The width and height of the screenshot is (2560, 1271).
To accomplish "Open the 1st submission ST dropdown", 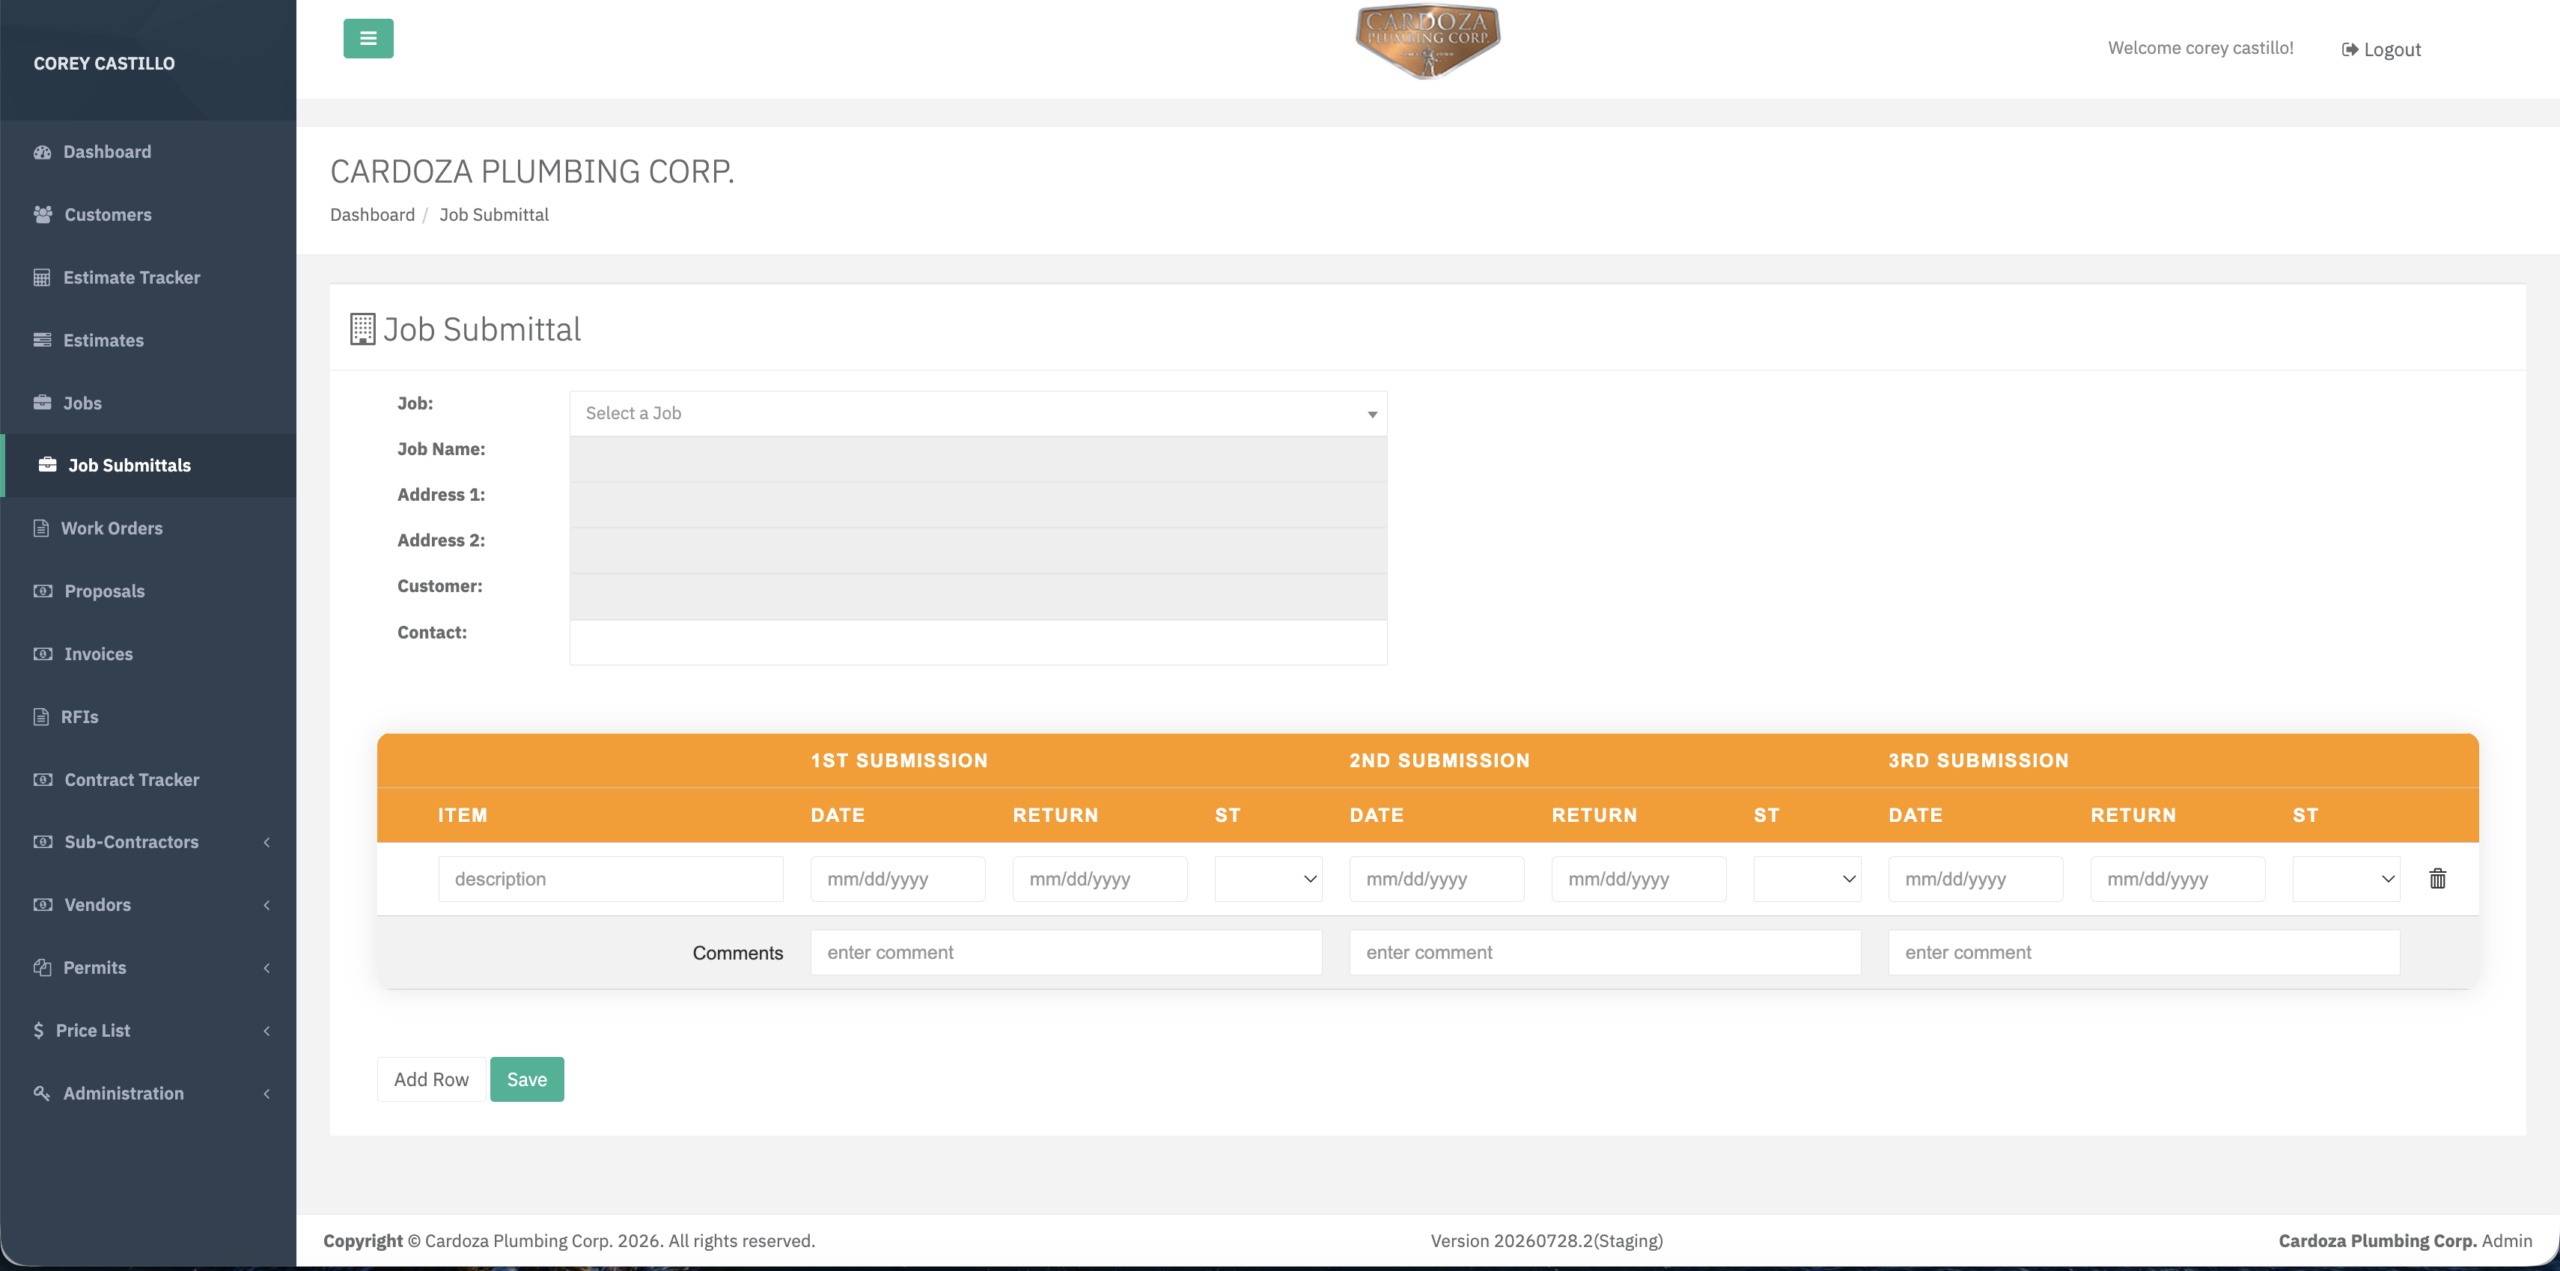I will point(1268,879).
